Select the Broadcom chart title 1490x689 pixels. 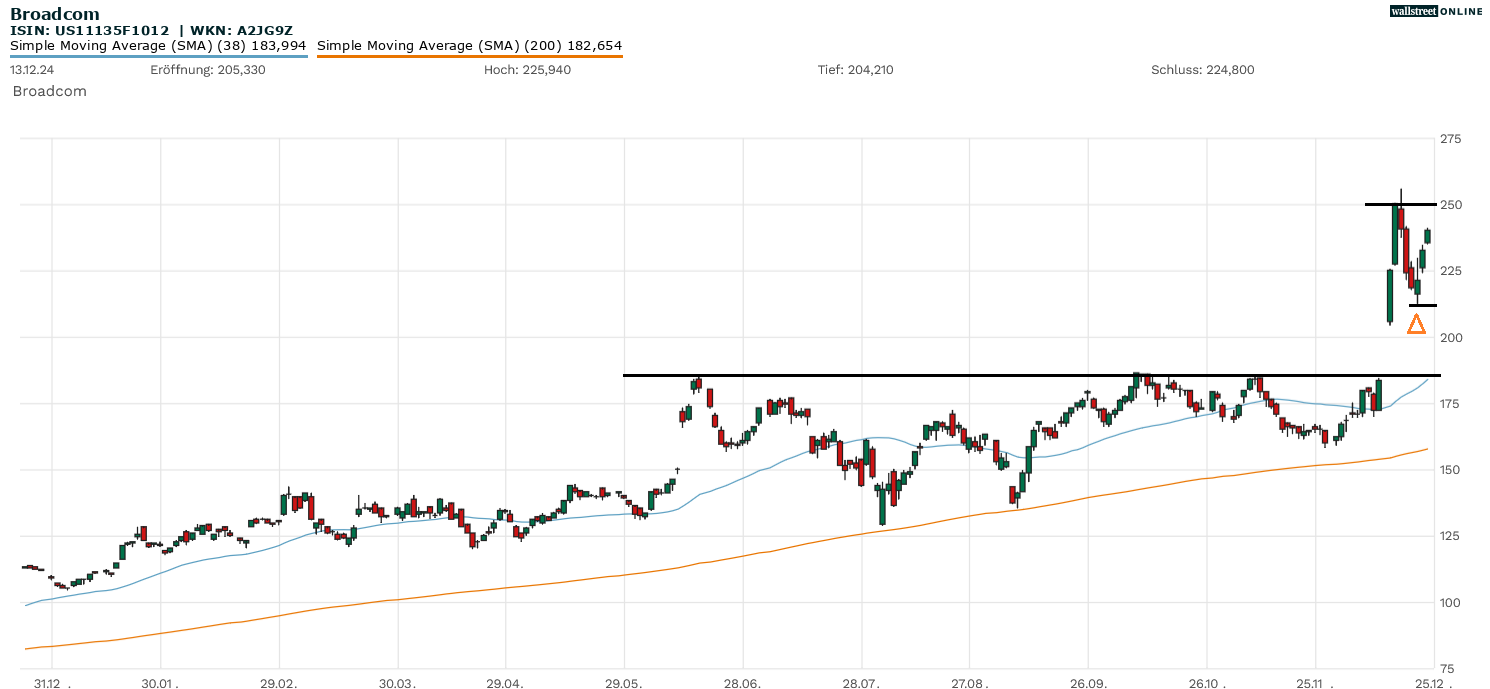pyautogui.click(x=55, y=13)
